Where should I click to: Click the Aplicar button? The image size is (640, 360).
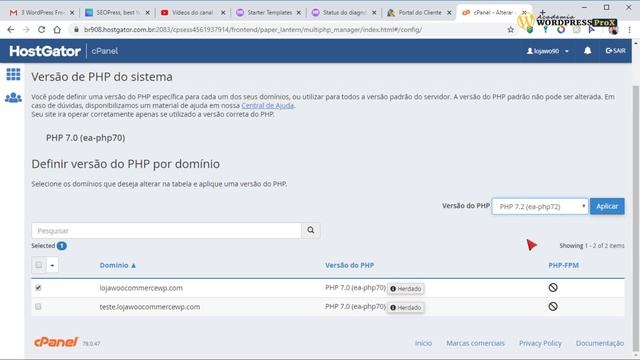tap(607, 206)
